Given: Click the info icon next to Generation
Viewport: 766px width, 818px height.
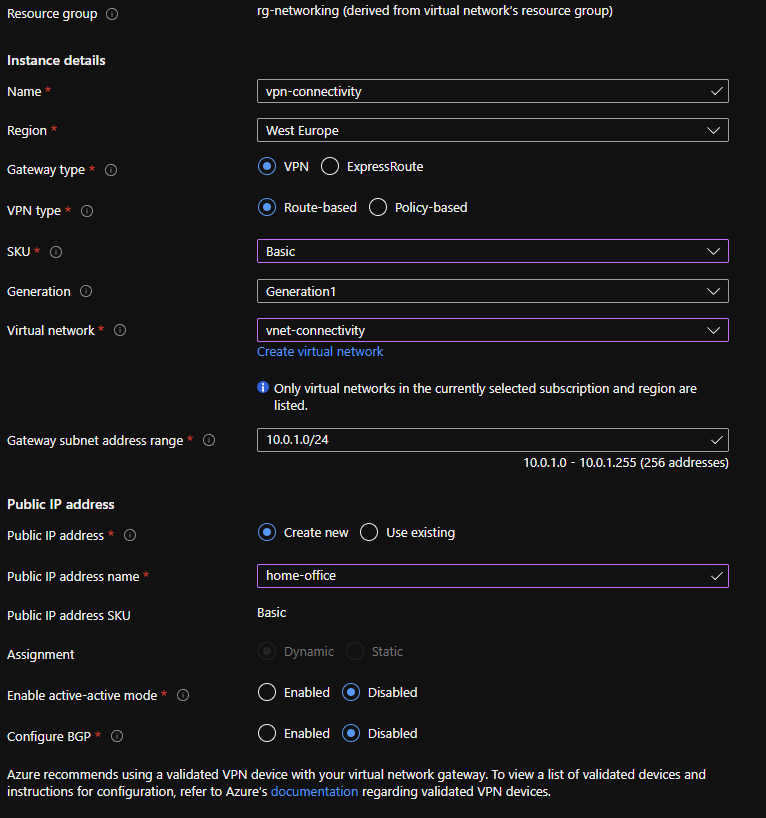Looking at the screenshot, I should coord(86,292).
